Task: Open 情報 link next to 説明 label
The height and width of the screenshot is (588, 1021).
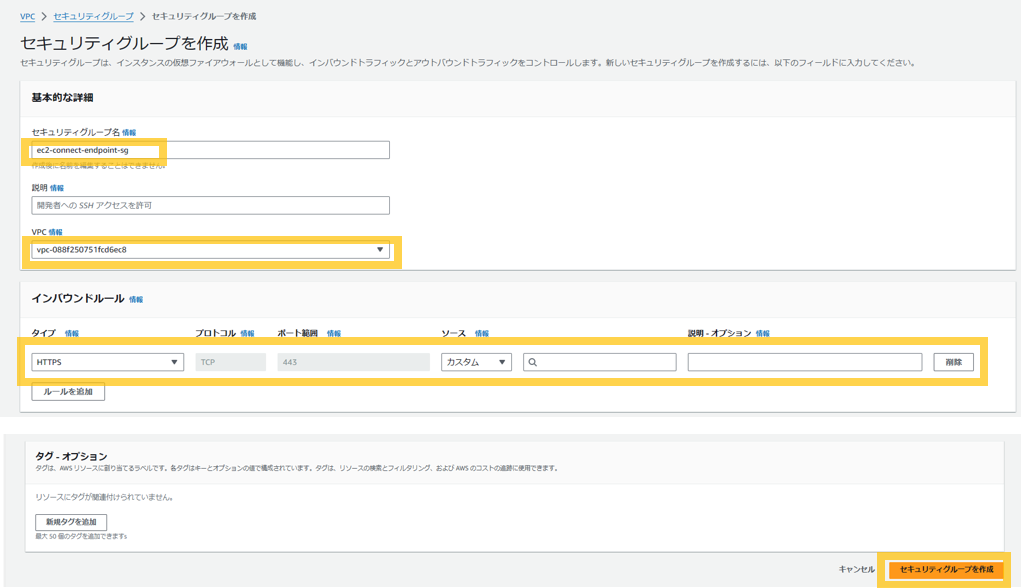Action: [57, 188]
